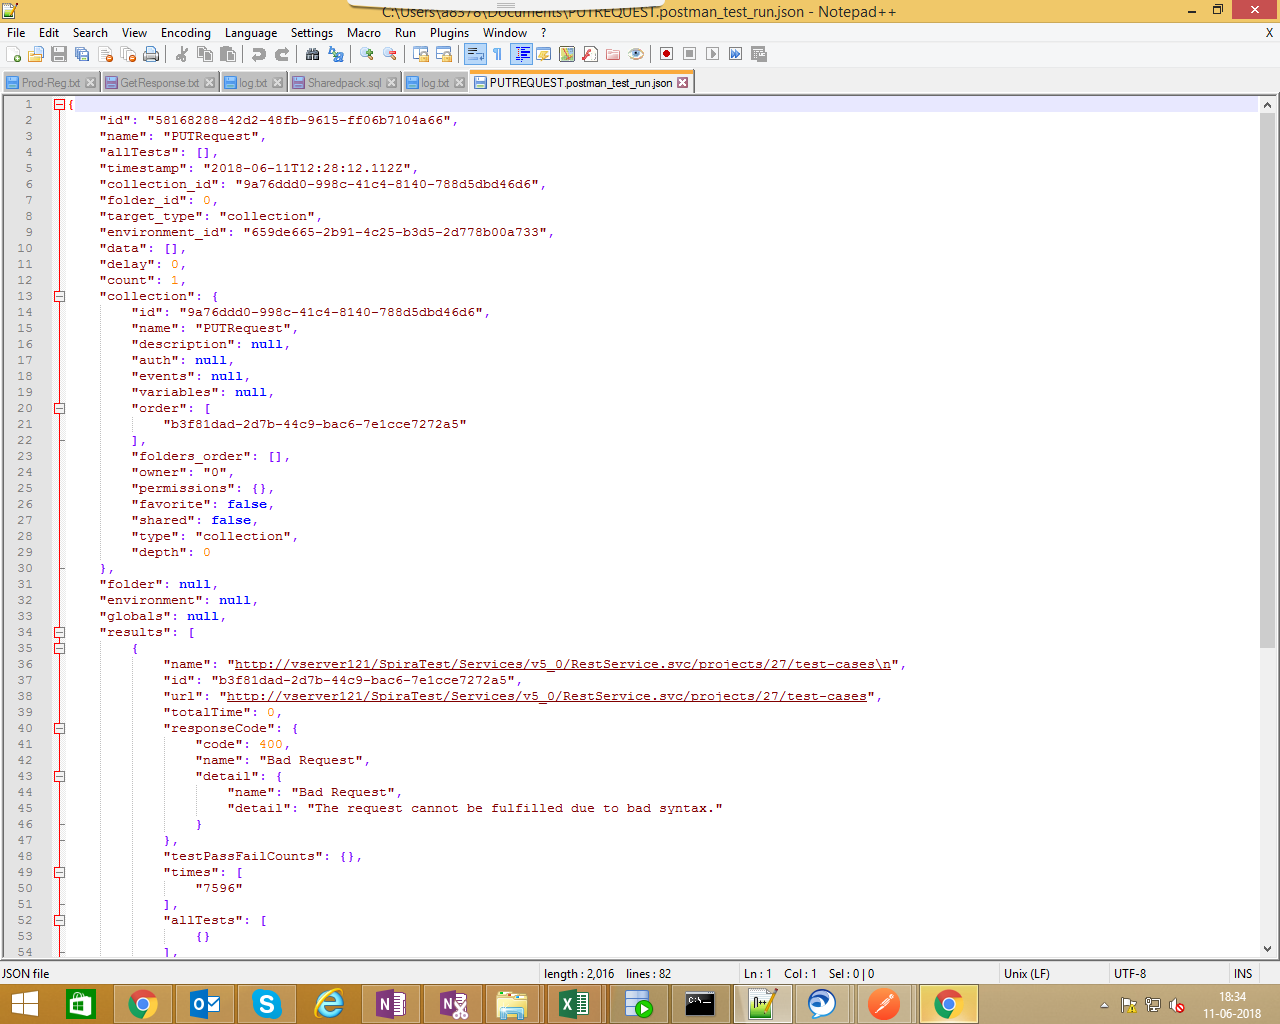Save all open documents
1280x1024 pixels.
point(80,54)
